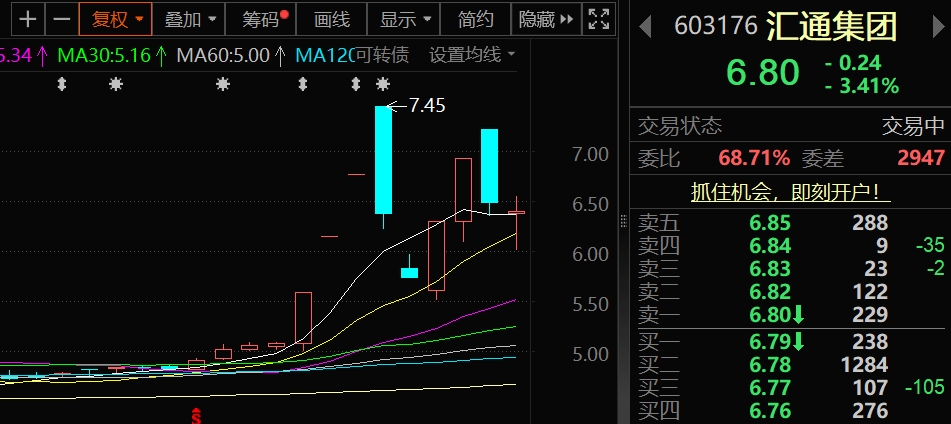Enter fullscreen with the expand icon
Screen dimensions: 951x424
[x=599, y=18]
